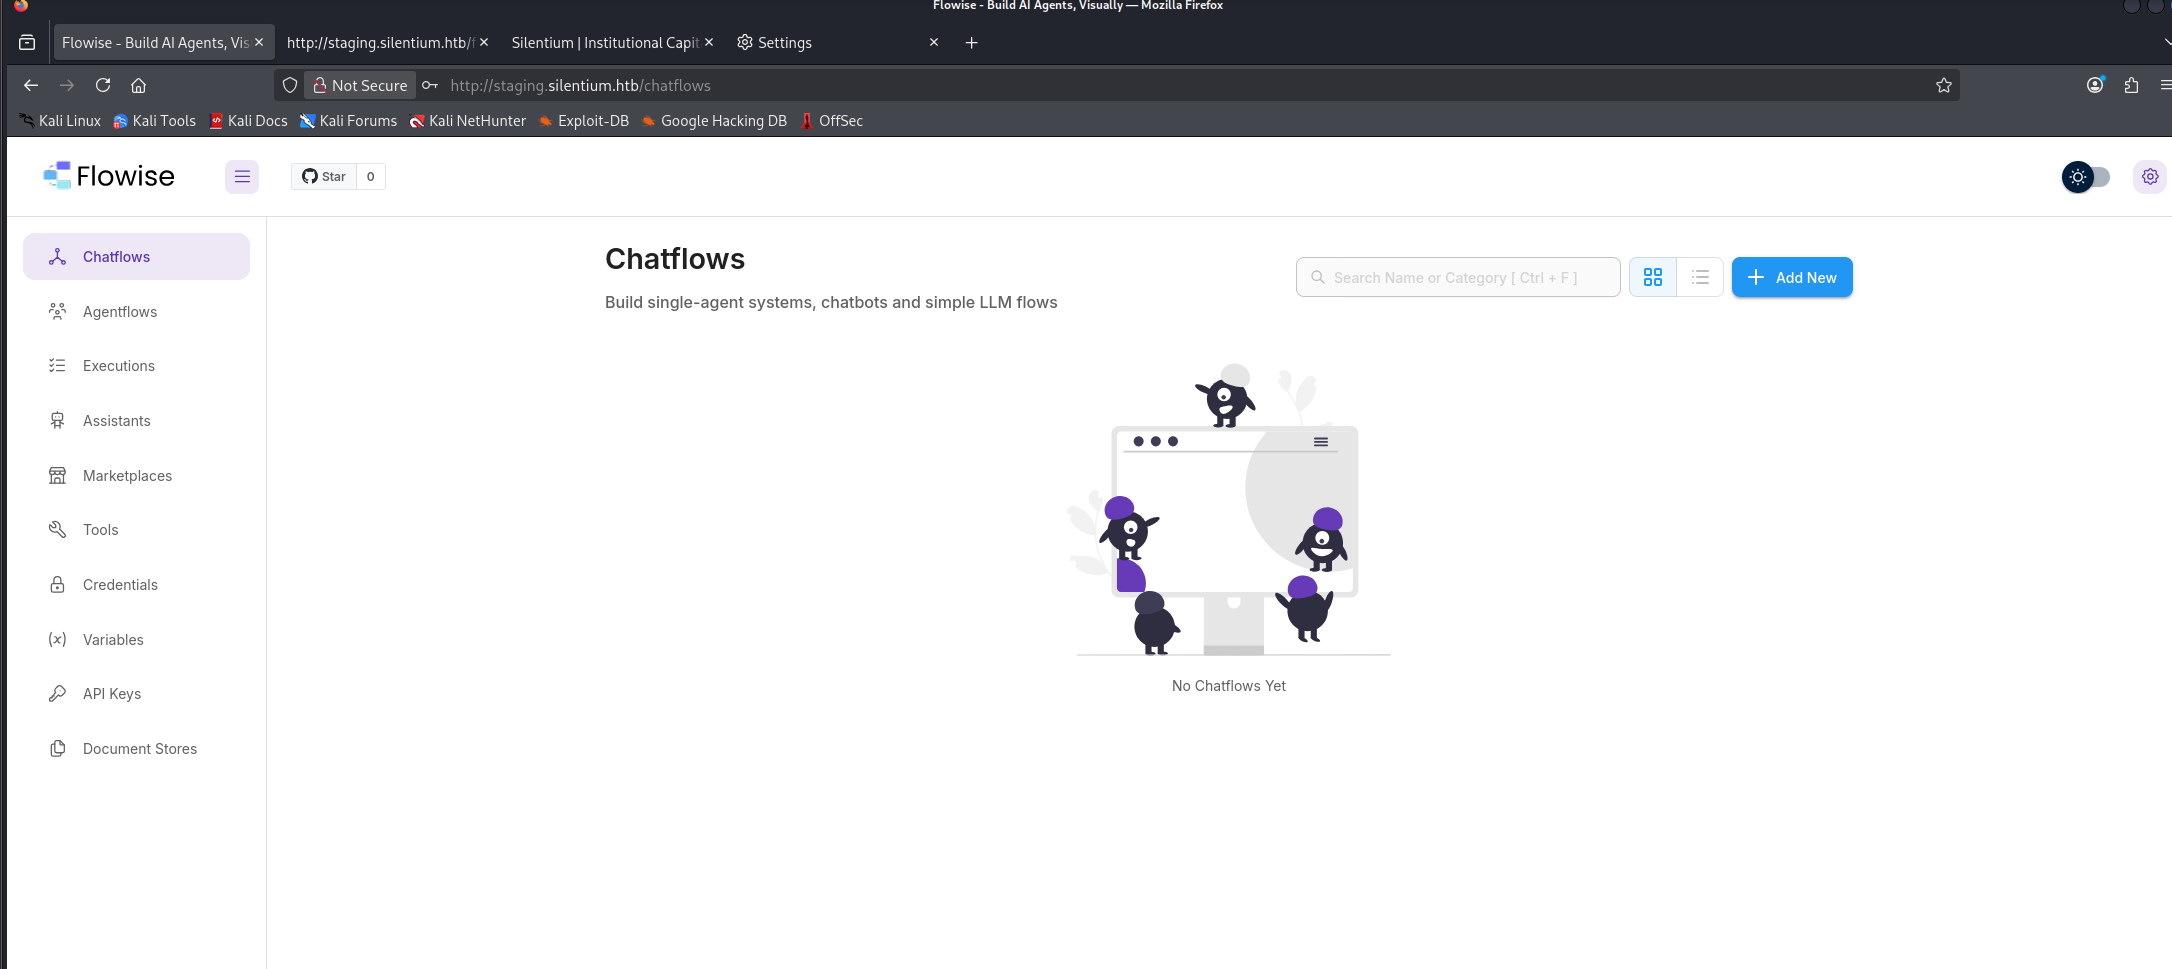
Task: Open Chatflows in the sidebar
Action: point(136,257)
